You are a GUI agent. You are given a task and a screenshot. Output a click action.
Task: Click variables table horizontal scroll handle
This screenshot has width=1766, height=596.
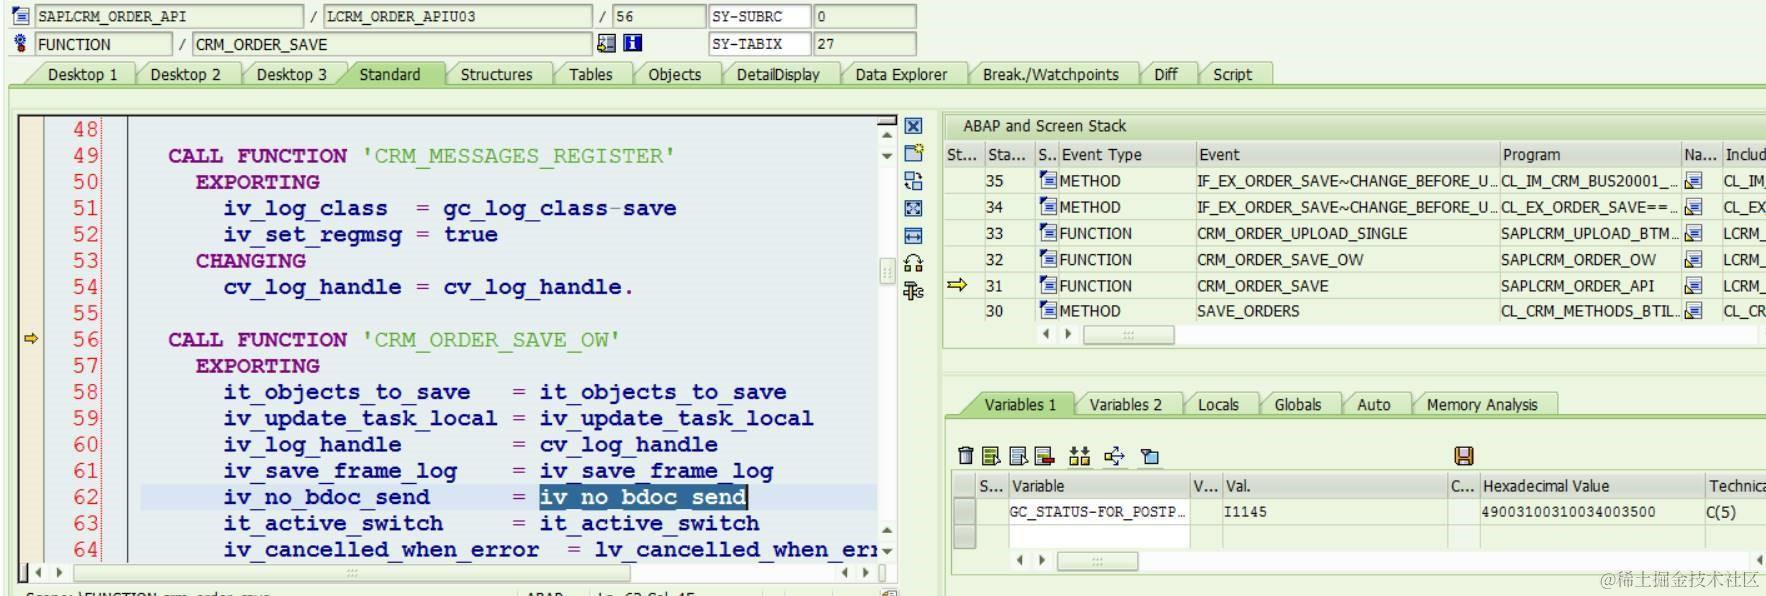click(1097, 560)
